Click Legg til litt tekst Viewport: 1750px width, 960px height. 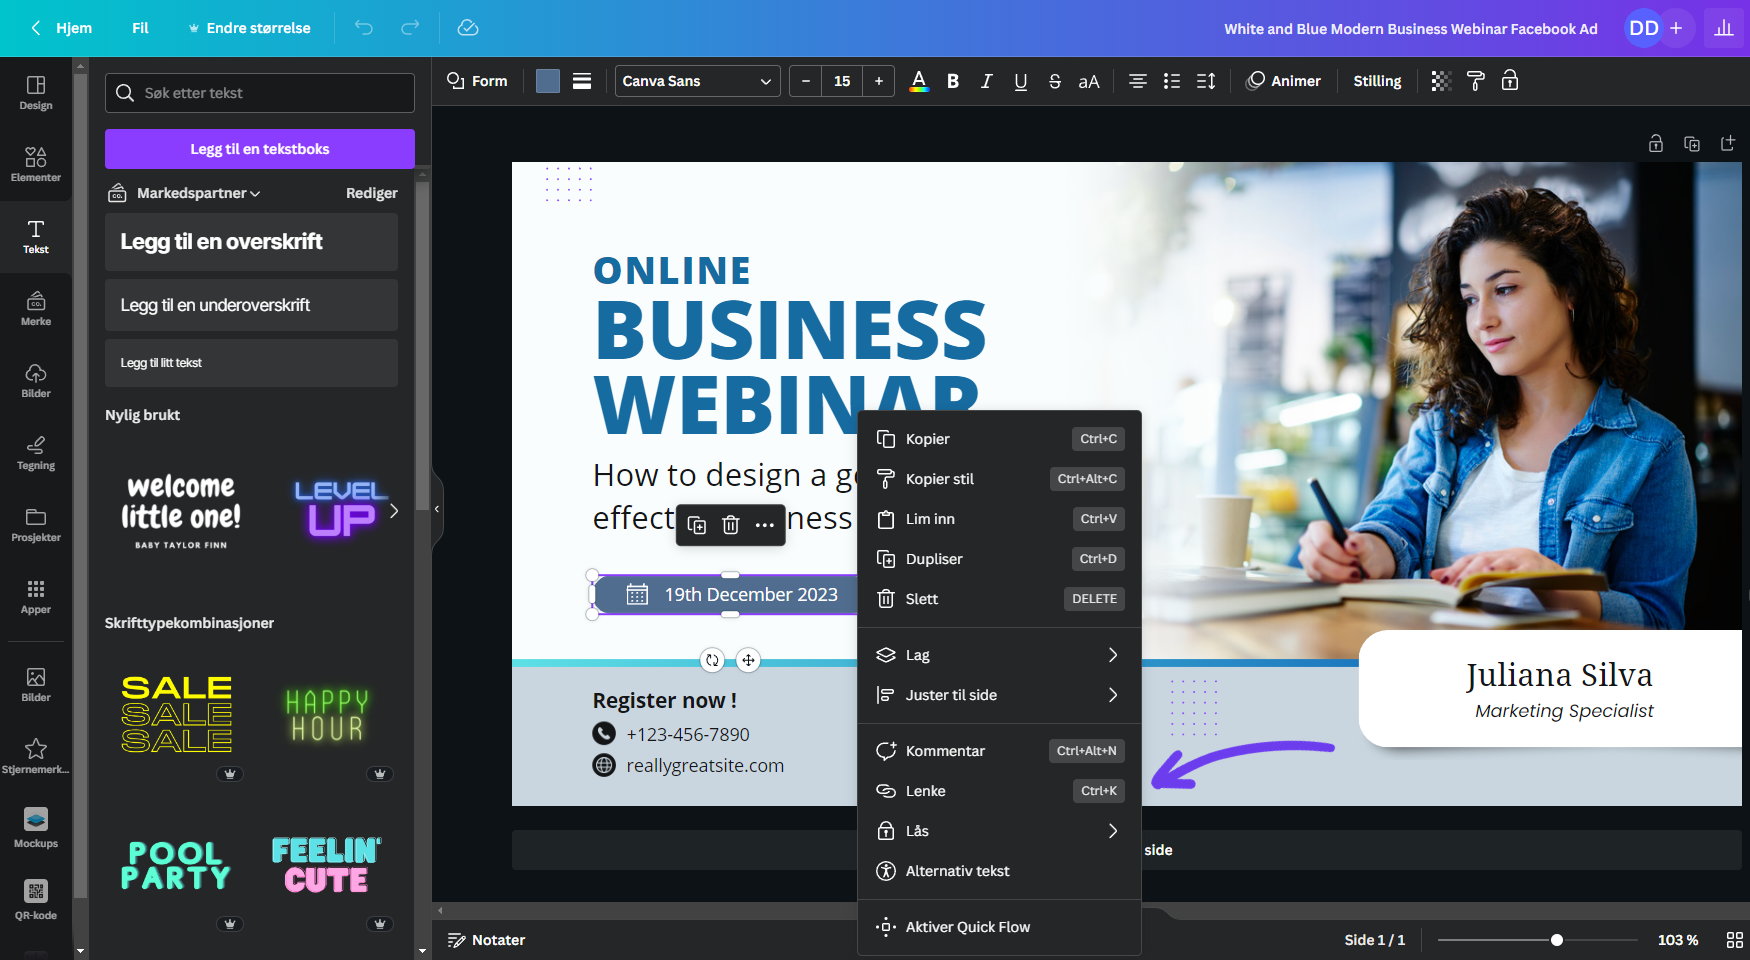251,363
